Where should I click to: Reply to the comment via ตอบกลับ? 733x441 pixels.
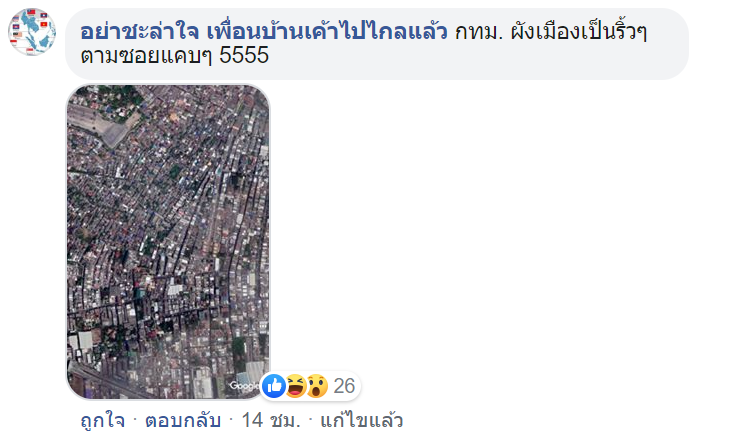(x=183, y=420)
